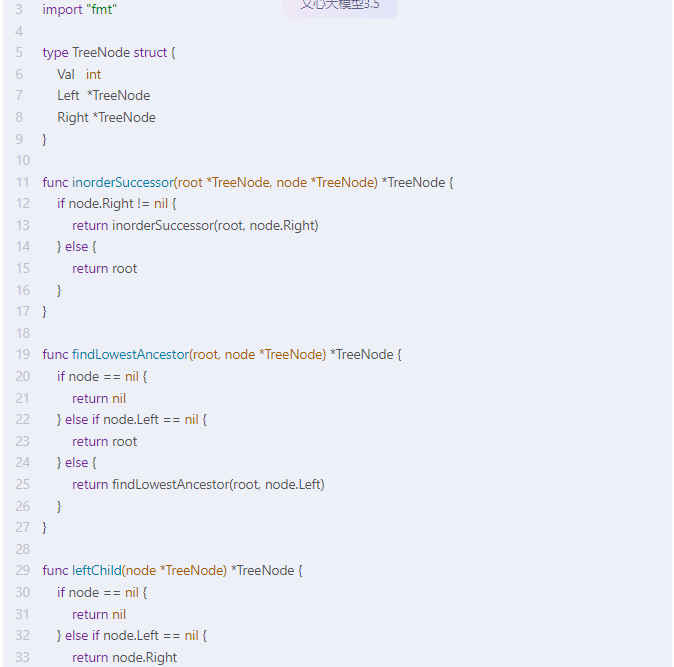Click the func findLowestAncestor declaration line
The image size is (674, 667).
click(222, 355)
